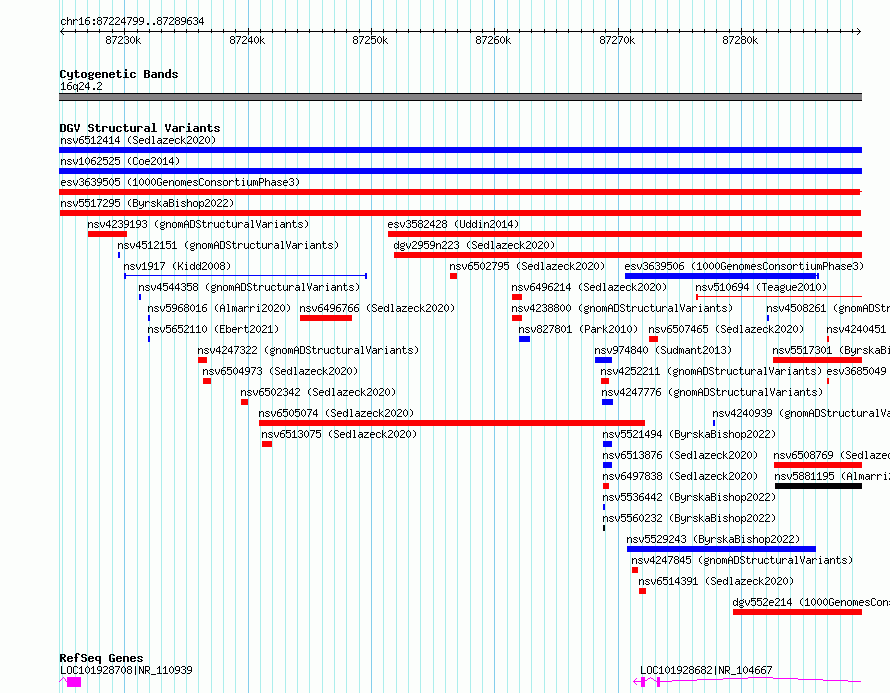Click the nsv4247322 gnomAD variant label
Viewport: 890px width, 693px height.
coord(308,350)
